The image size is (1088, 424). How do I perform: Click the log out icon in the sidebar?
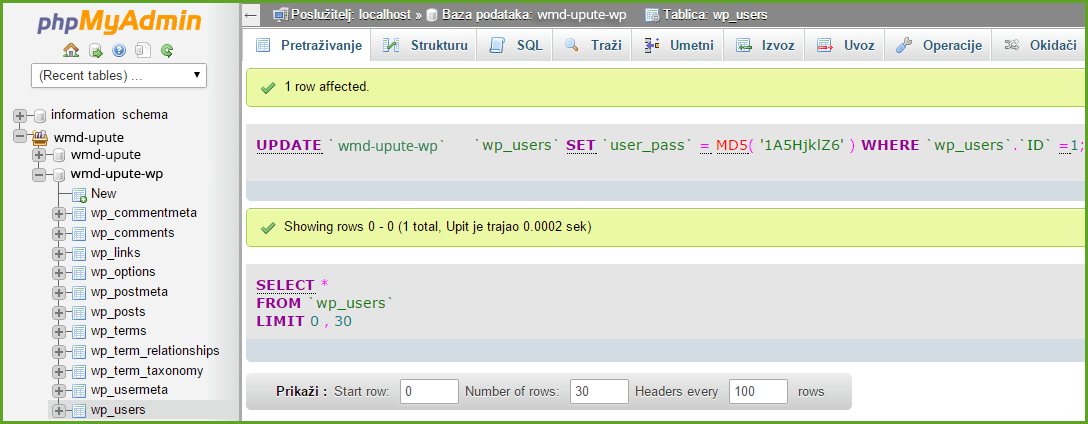[x=95, y=50]
